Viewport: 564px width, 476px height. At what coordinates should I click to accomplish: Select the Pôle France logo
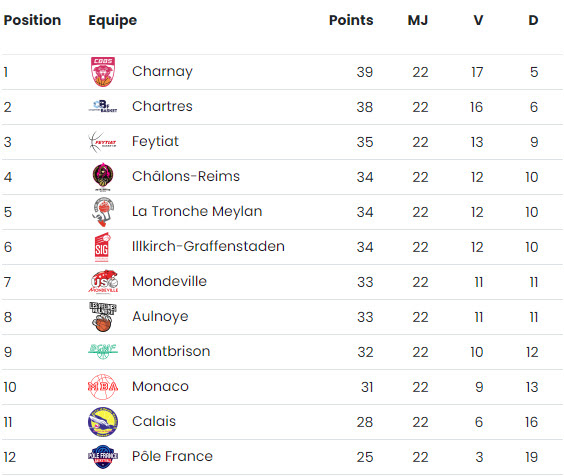[x=103, y=457]
